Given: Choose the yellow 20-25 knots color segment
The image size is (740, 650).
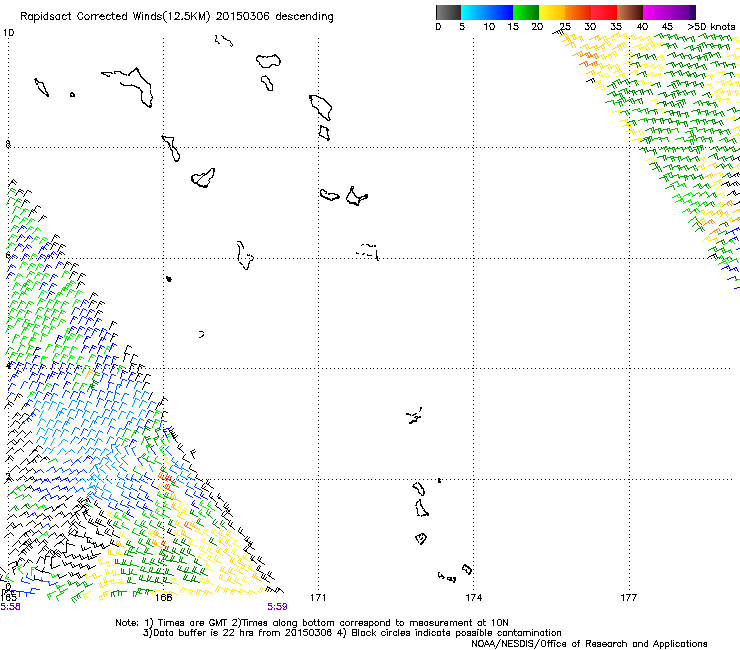Looking at the screenshot, I should coord(552,12).
